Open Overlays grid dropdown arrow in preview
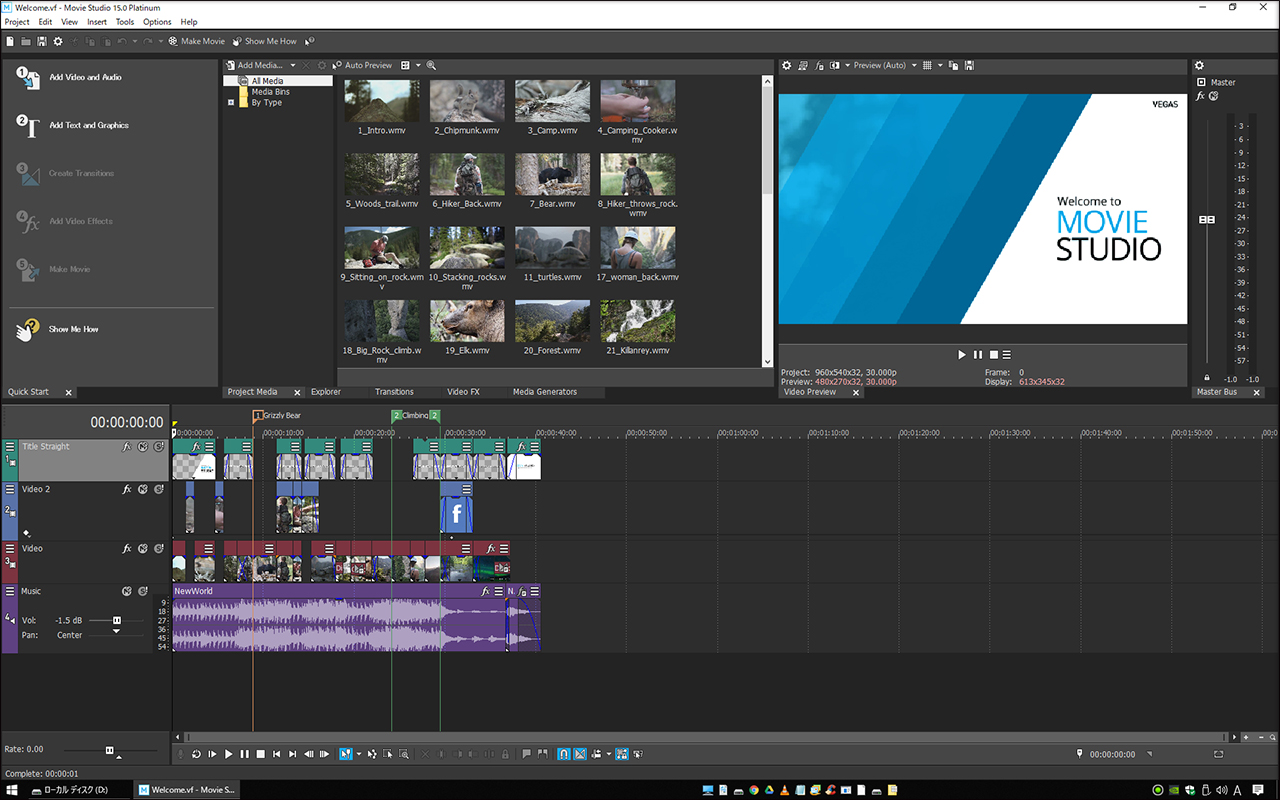This screenshot has height=800, width=1280. [940, 65]
